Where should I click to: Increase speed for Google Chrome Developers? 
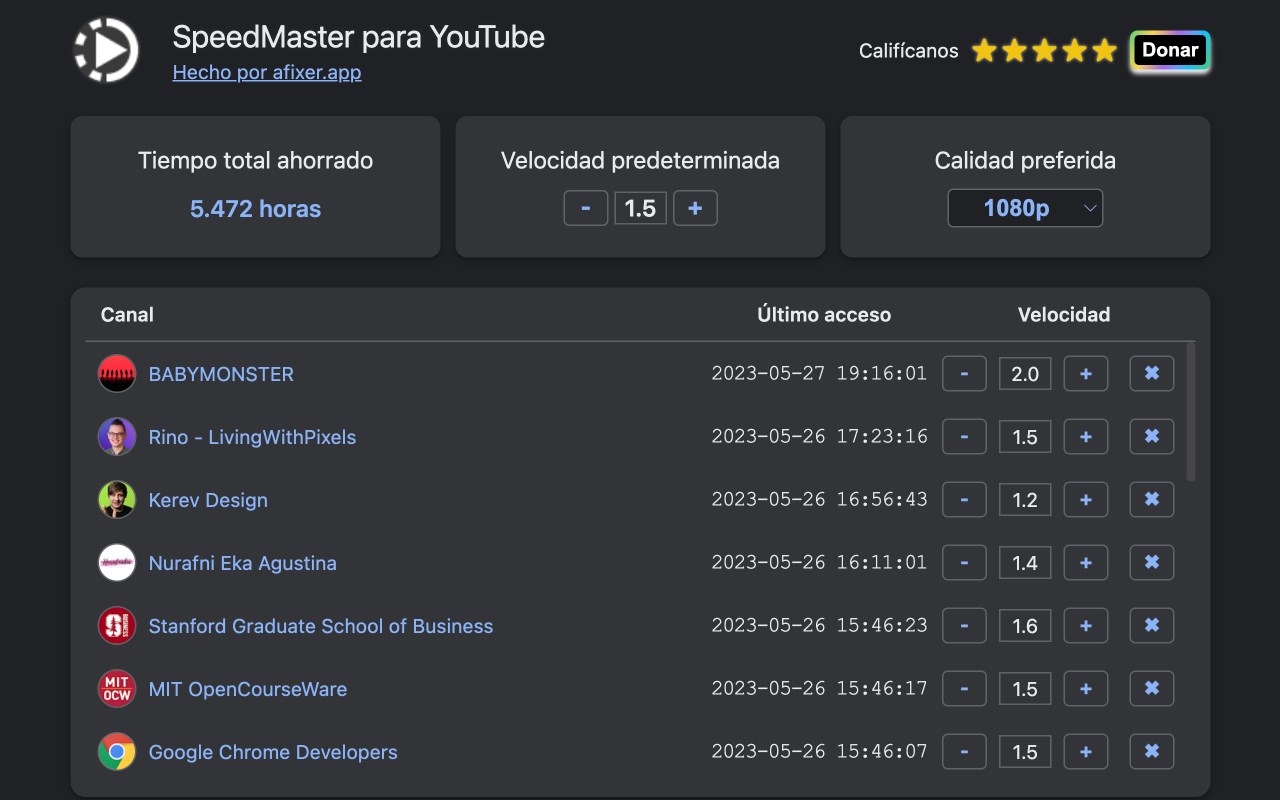(1085, 752)
